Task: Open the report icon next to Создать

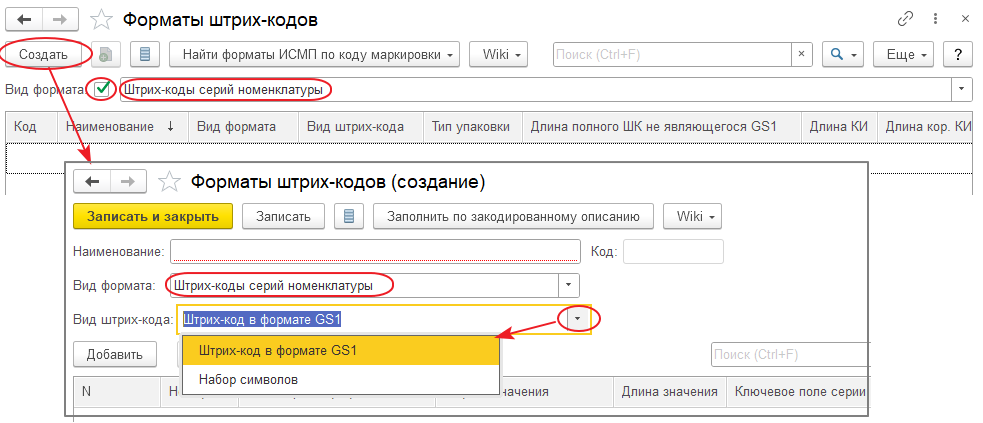Action: (x=147, y=54)
